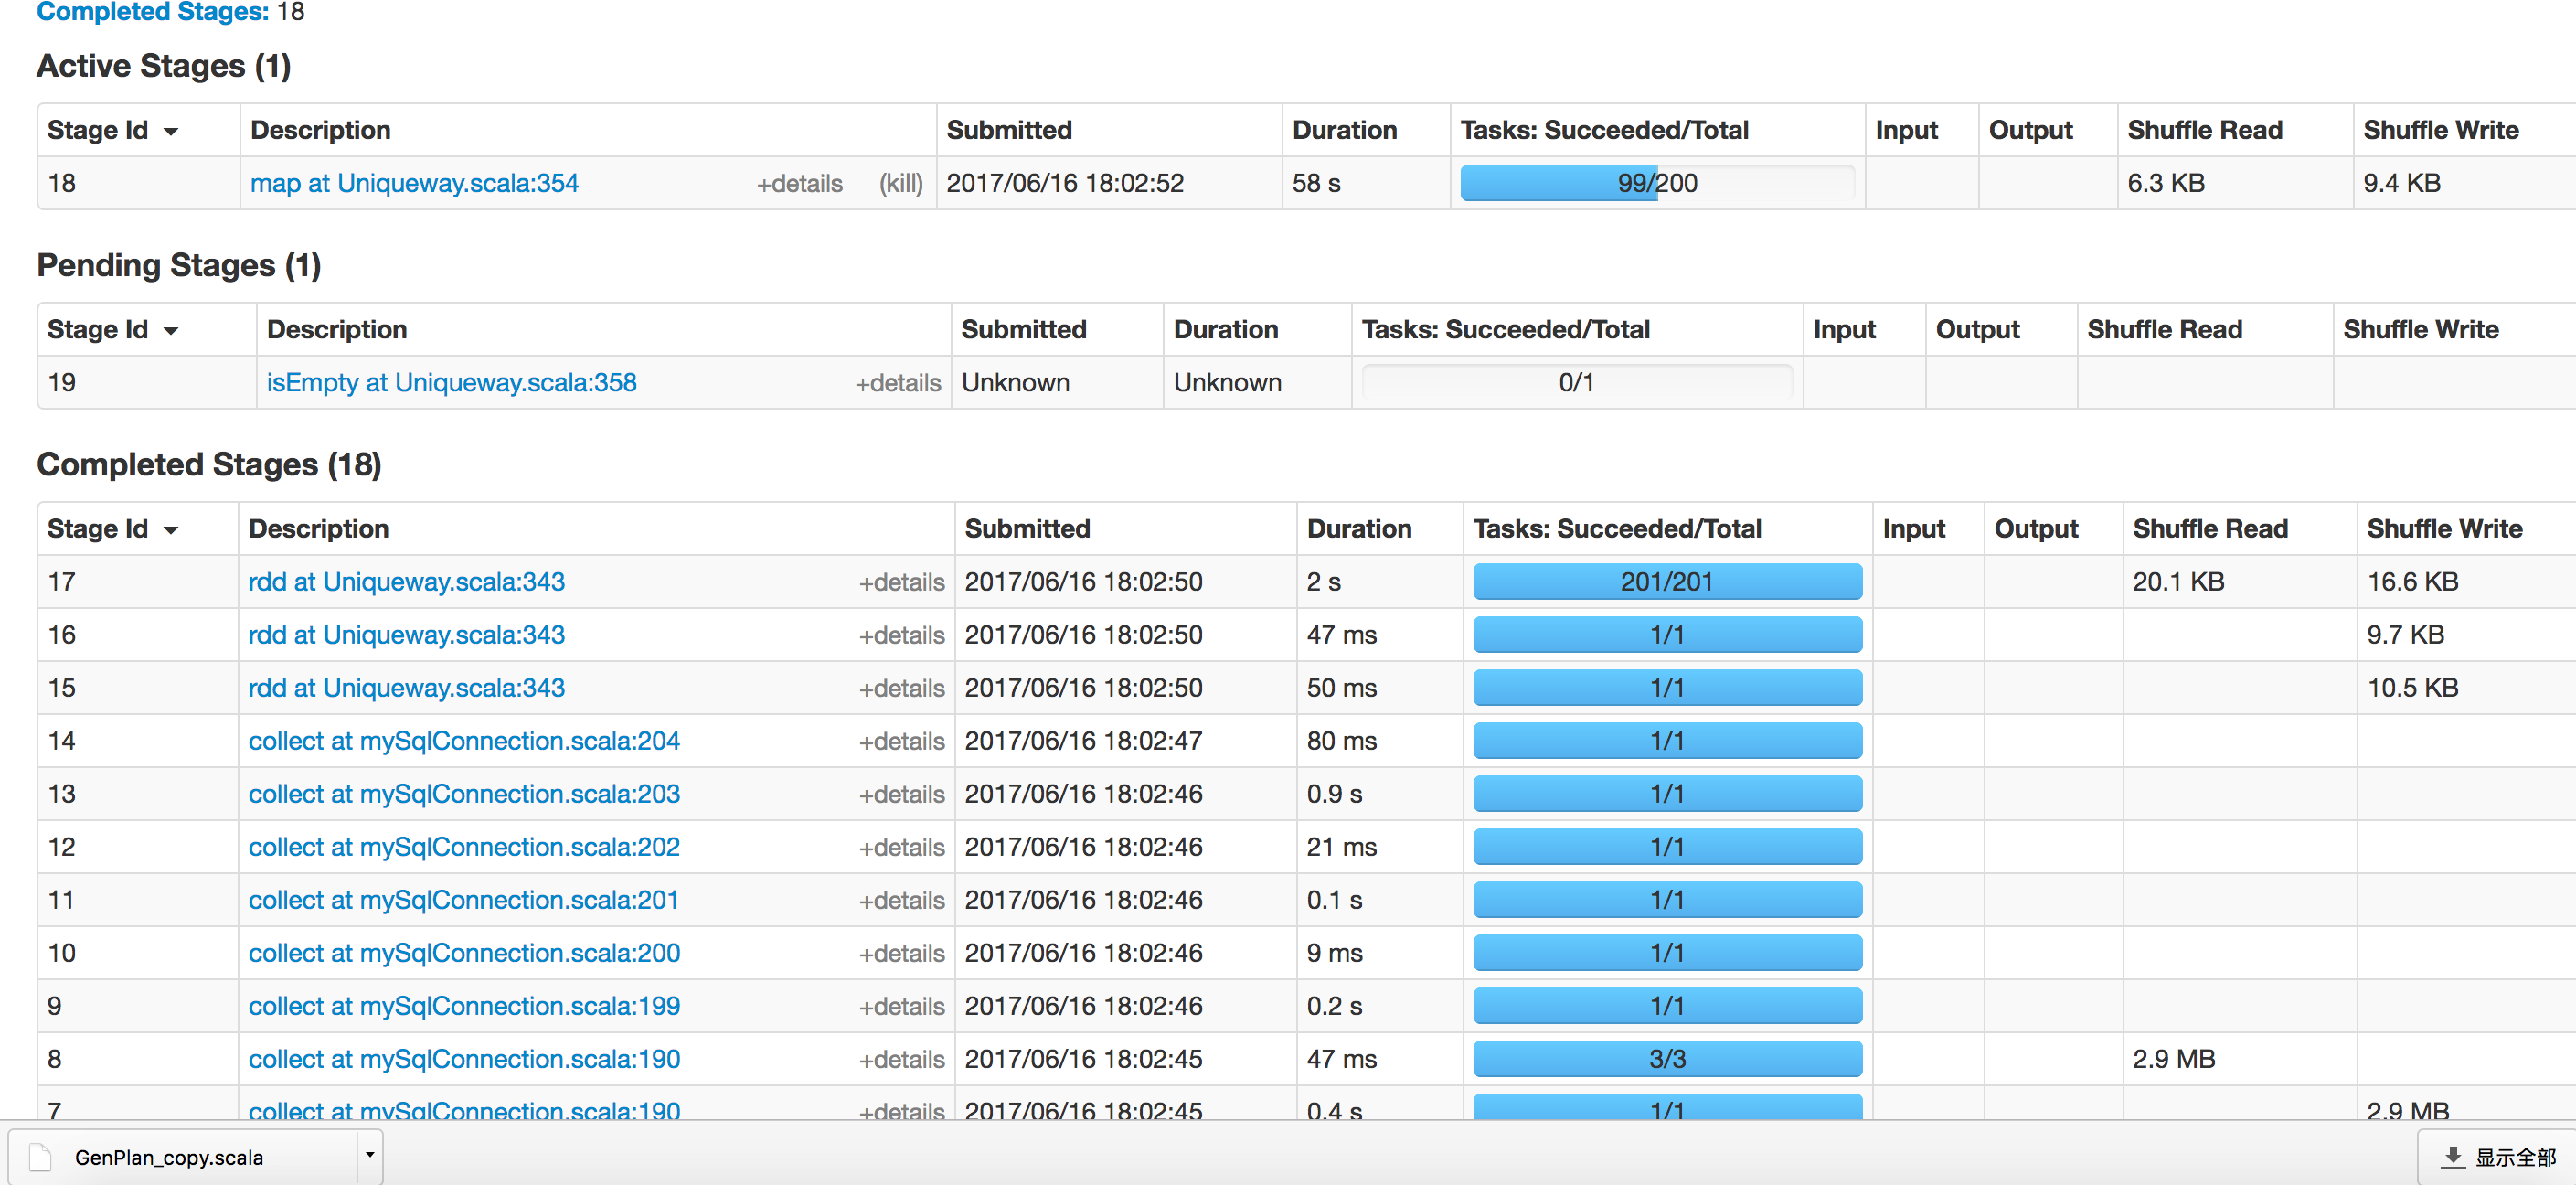
Task: Open isEmpty at Uniqueway.scala:358 link
Action: coord(451,382)
